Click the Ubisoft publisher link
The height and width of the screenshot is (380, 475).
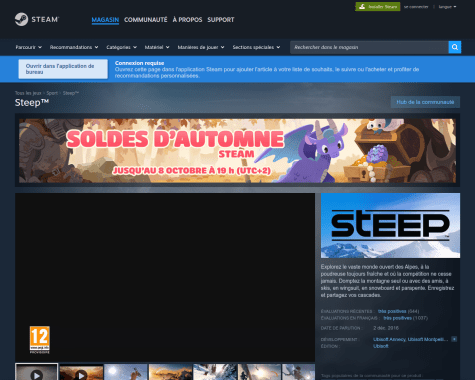381,346
